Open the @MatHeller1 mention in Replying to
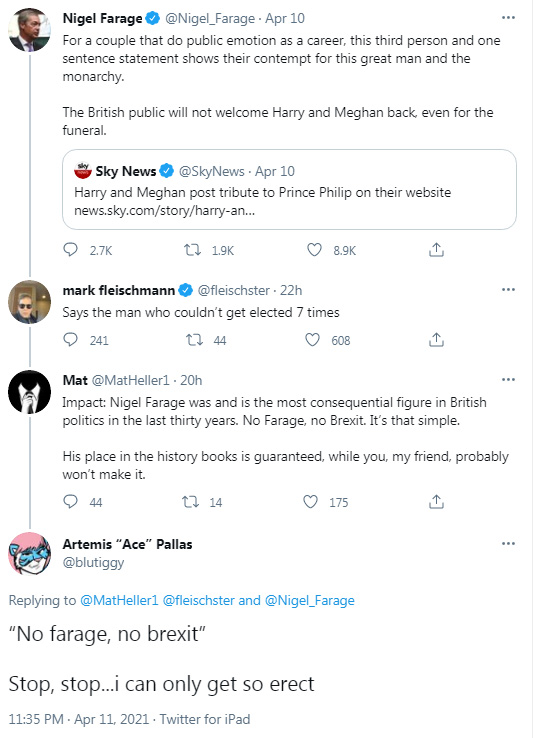541x738 pixels. [119, 600]
